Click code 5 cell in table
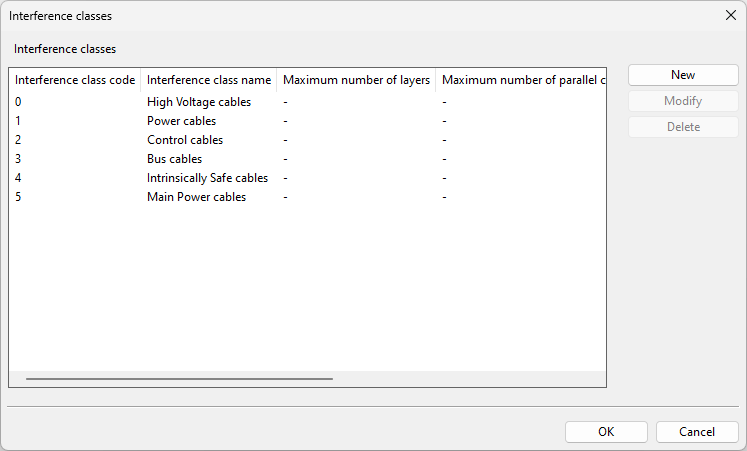 (18, 197)
